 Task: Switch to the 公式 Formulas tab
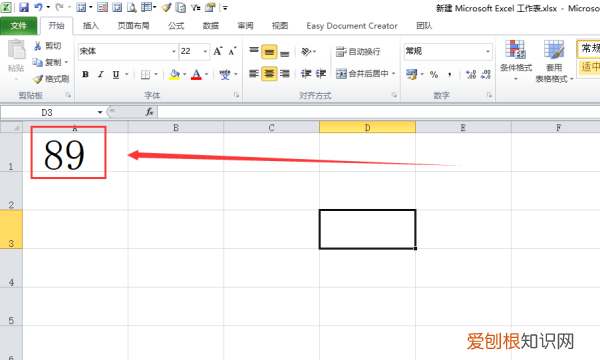coord(176,26)
